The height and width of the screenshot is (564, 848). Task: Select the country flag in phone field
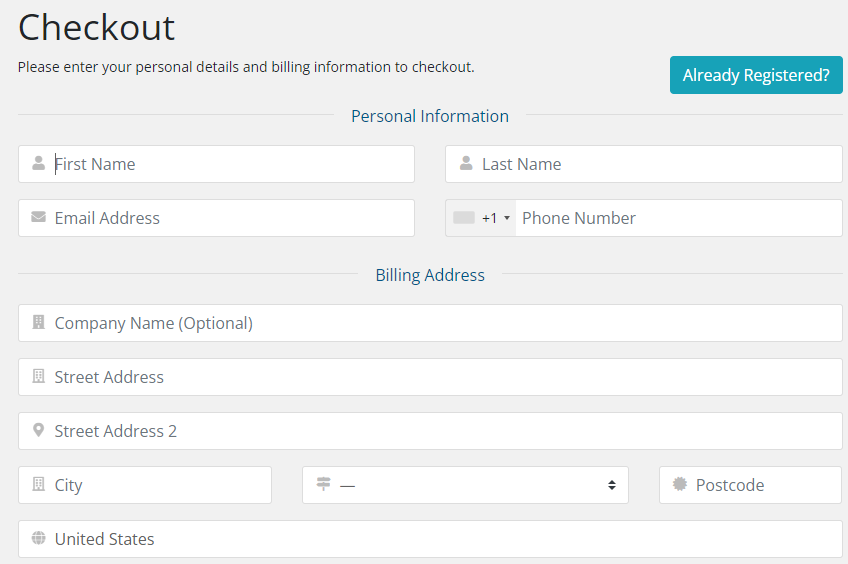(x=464, y=218)
